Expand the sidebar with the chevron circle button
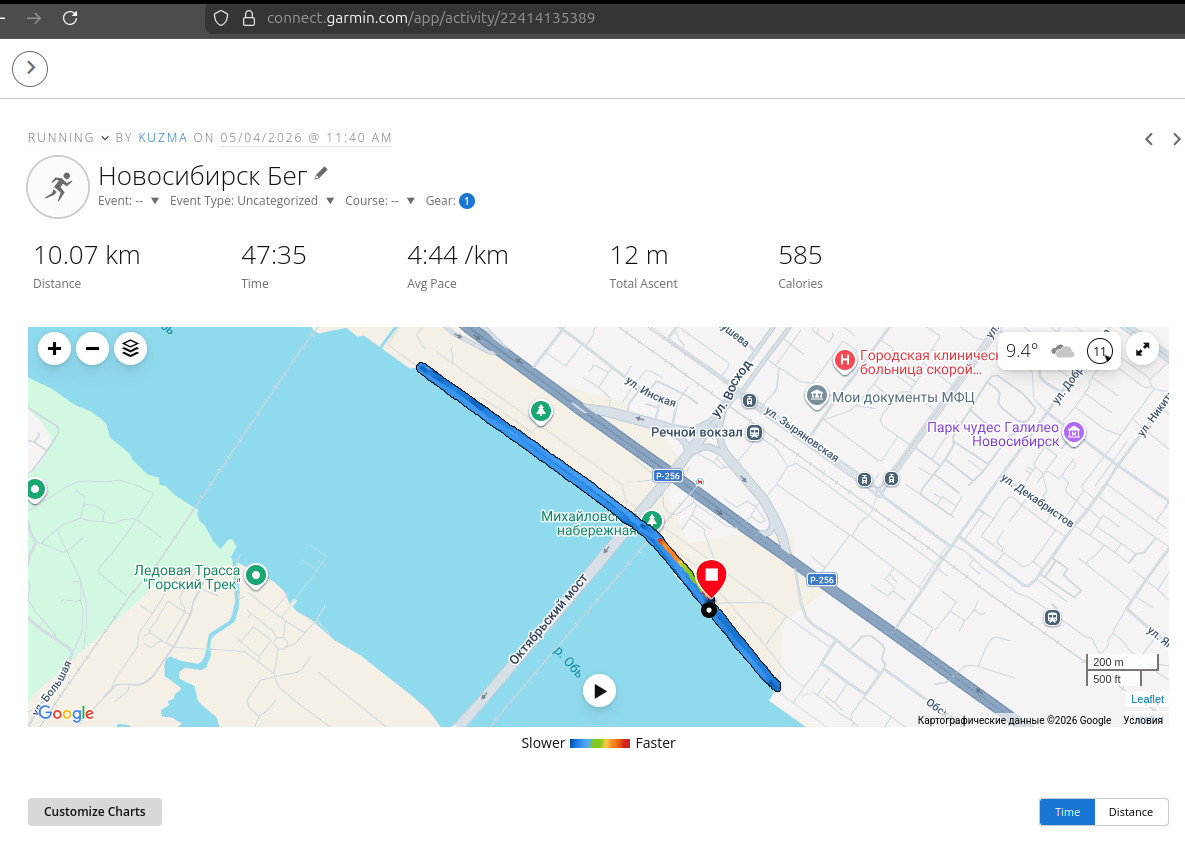The image size is (1185, 852). (x=30, y=69)
